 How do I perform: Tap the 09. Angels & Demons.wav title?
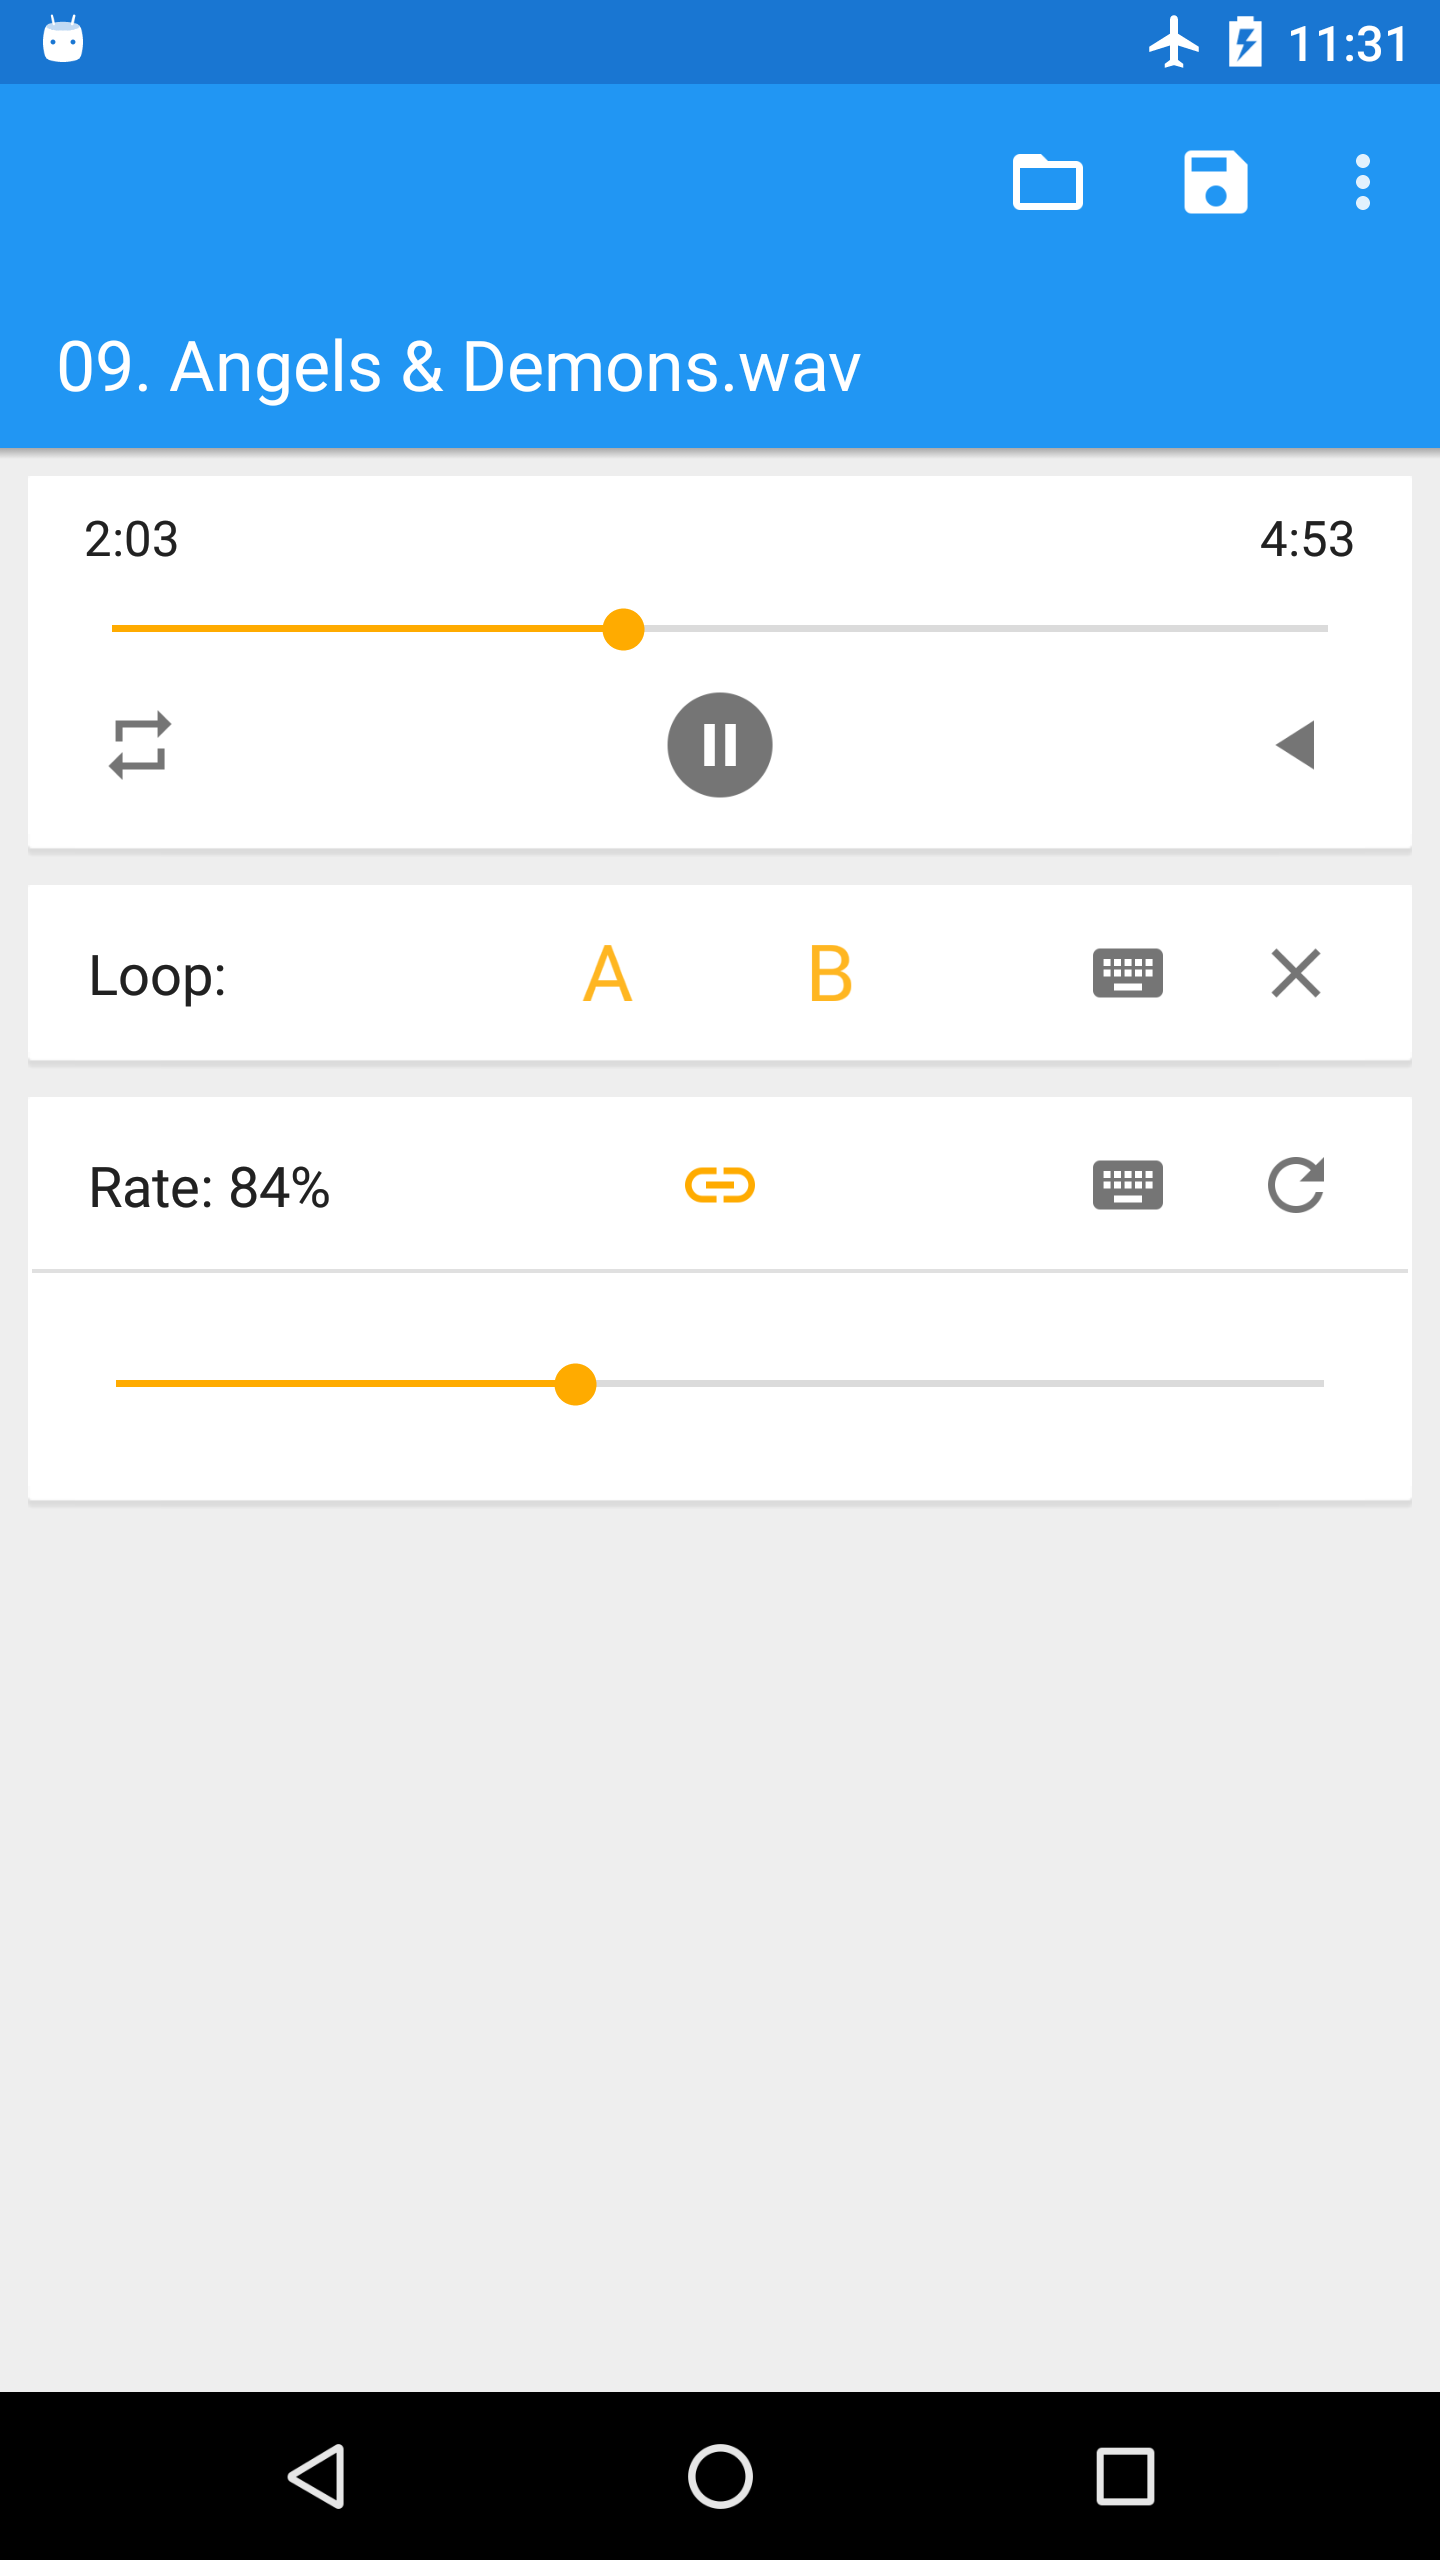[x=459, y=367]
